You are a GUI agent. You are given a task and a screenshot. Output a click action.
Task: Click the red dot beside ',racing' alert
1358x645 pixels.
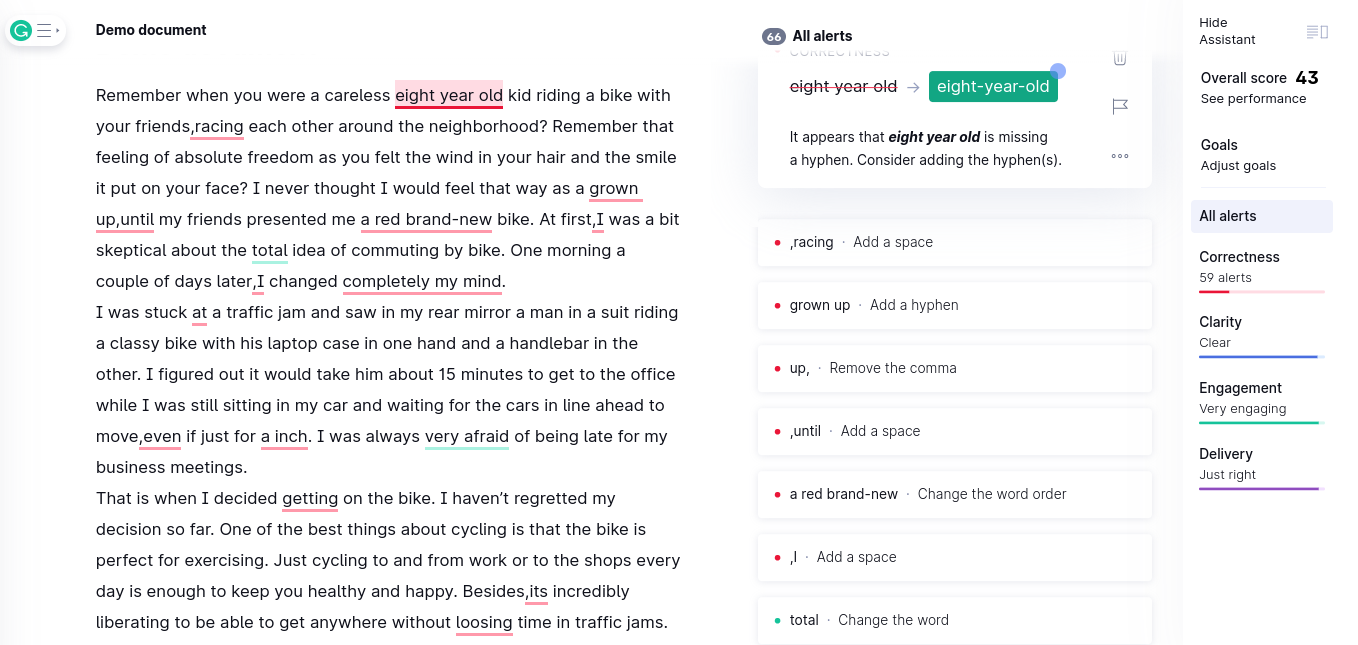click(777, 243)
